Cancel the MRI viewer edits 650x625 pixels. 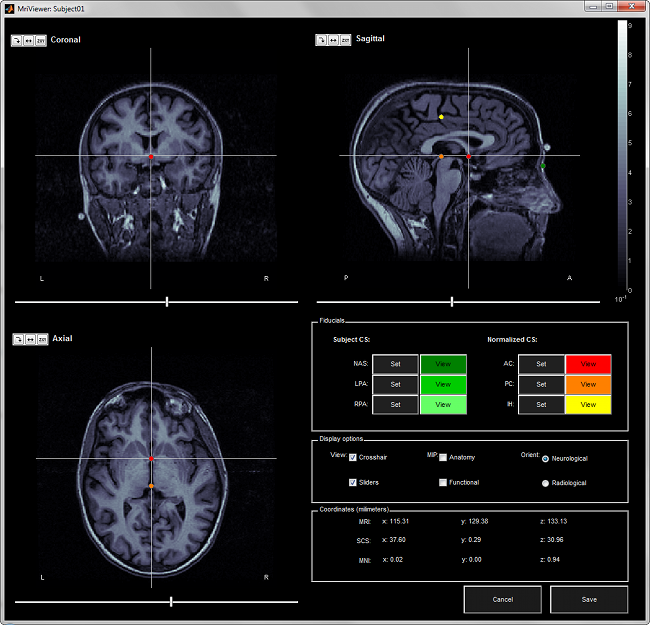point(502,599)
